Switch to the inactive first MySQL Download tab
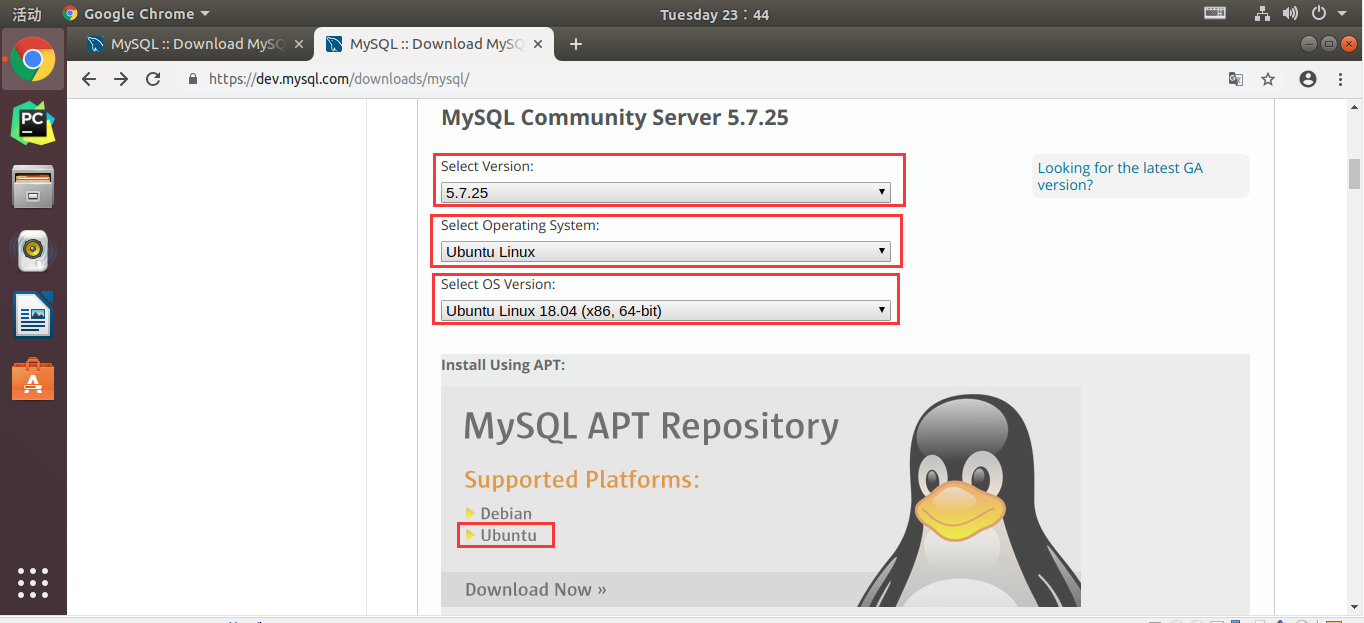1364x623 pixels. (x=190, y=44)
